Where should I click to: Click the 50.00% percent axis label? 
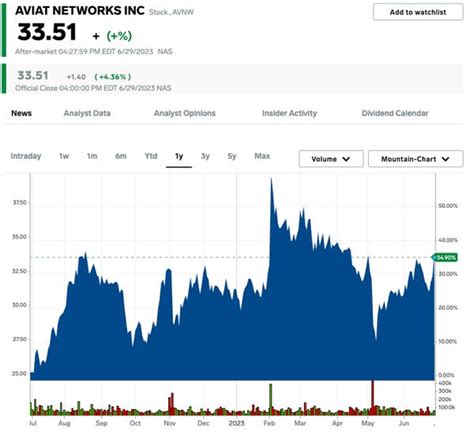[x=448, y=206]
